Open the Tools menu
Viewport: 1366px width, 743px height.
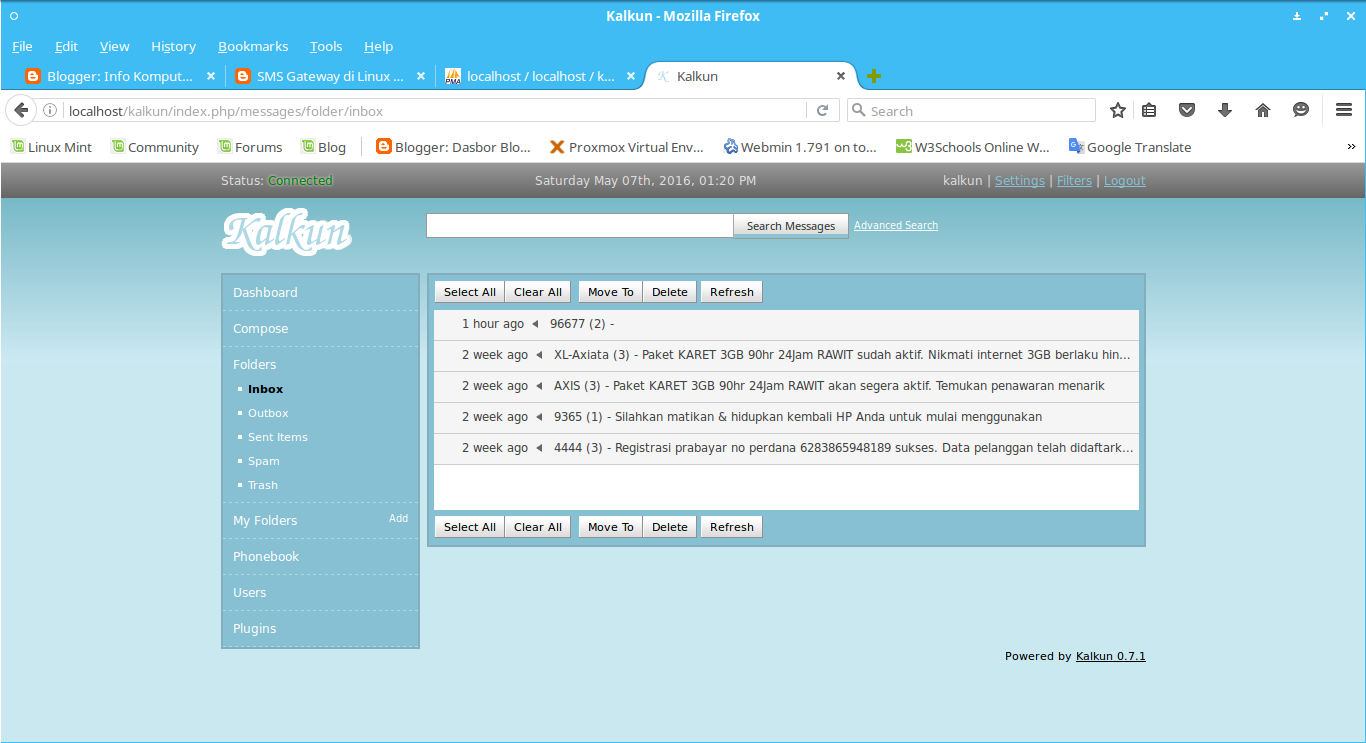(326, 46)
